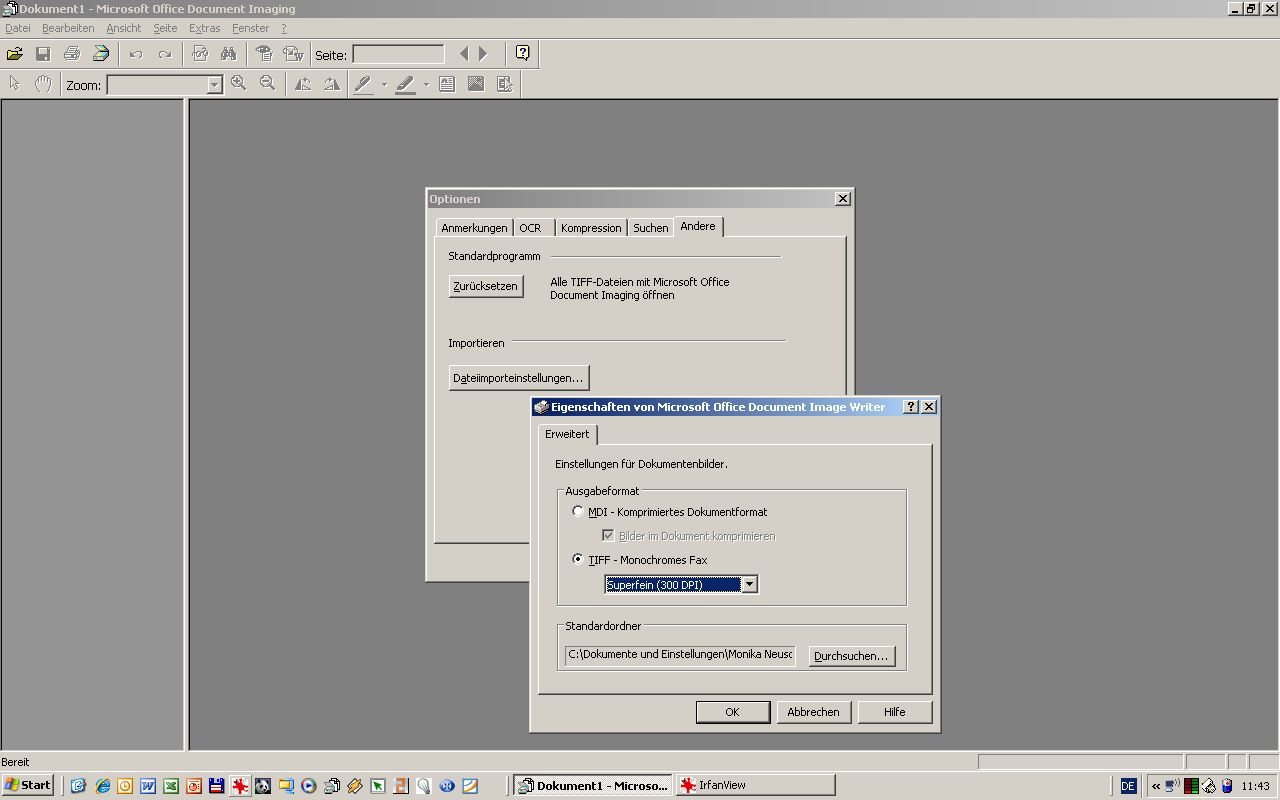Open the Extras menu
This screenshot has width=1280, height=800.
(x=204, y=28)
